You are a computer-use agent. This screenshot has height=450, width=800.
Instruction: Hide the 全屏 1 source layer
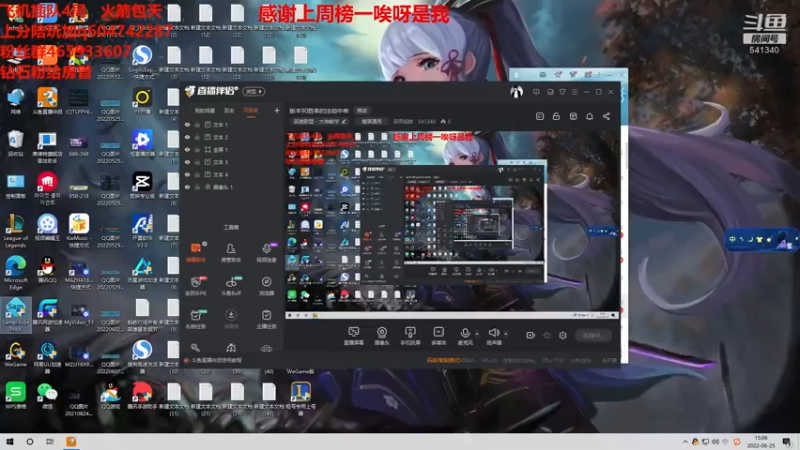pyautogui.click(x=187, y=149)
